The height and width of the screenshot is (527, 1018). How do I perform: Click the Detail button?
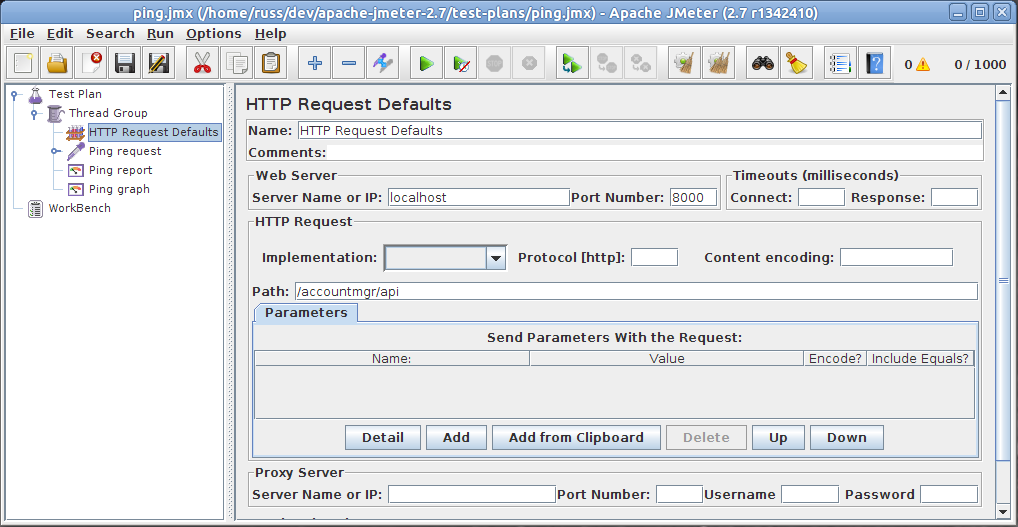pos(383,437)
